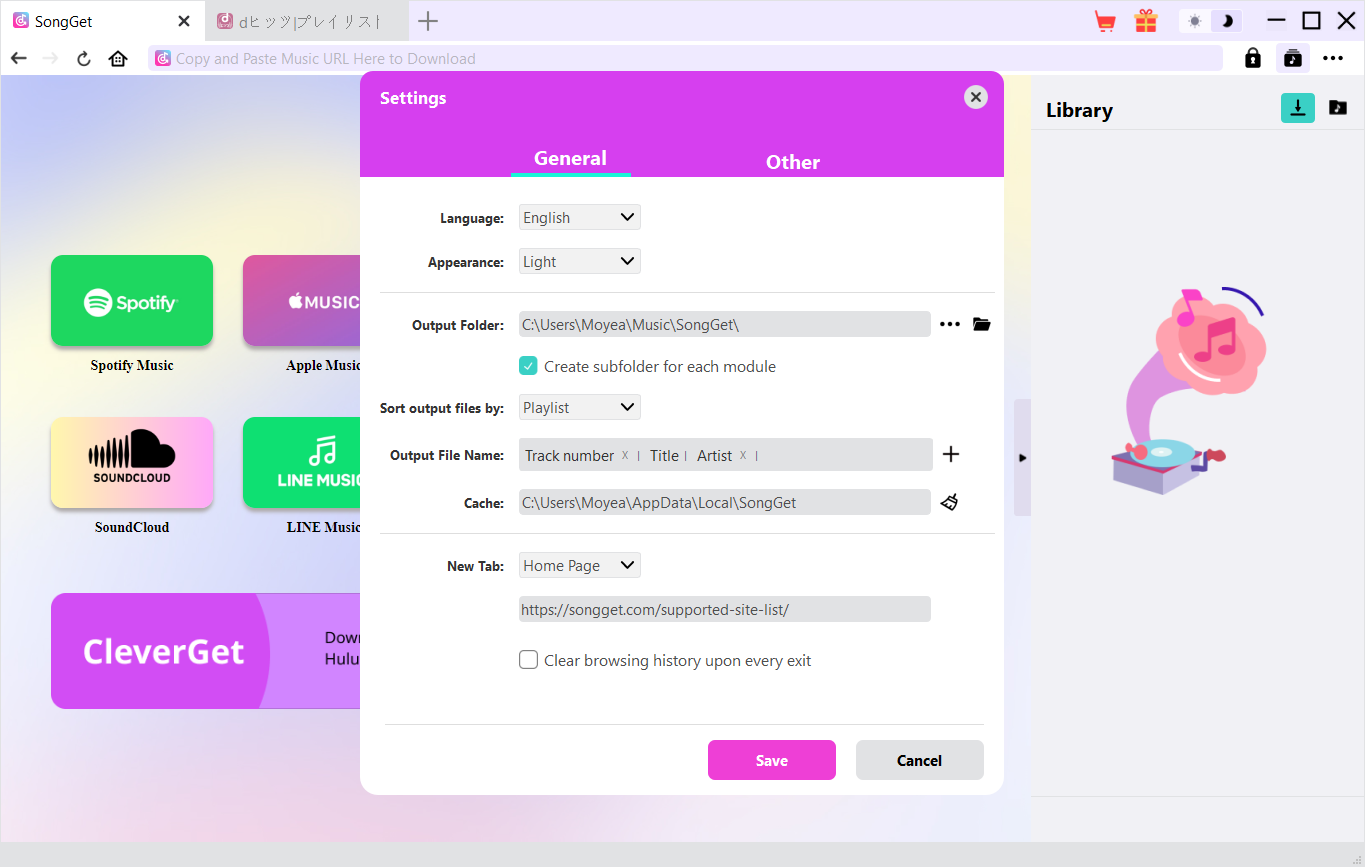Open the Library music folder icon

click(1337, 108)
